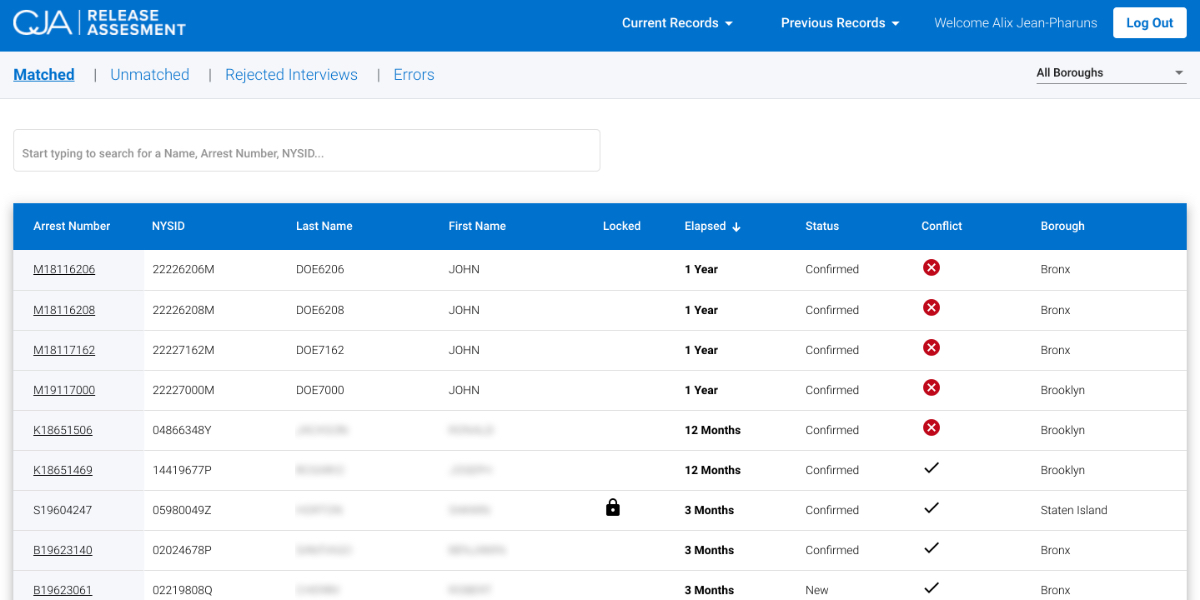
Task: Click the conflict checkmark on row B19623140
Action: pos(931,547)
